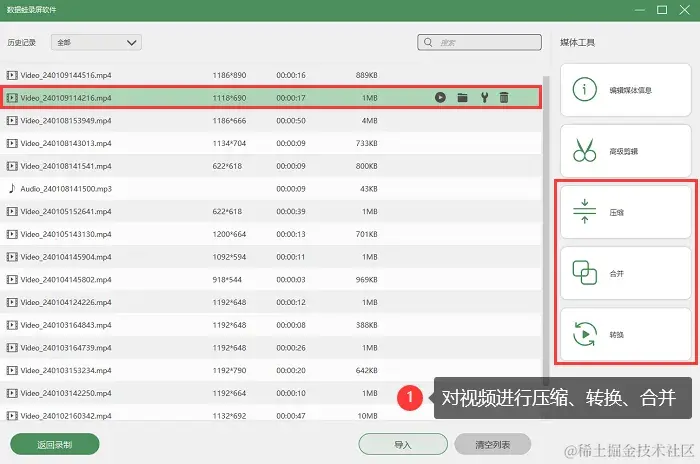700x464 pixels.
Task: Click the 00:00:39 duration cell
Action: tap(291, 211)
